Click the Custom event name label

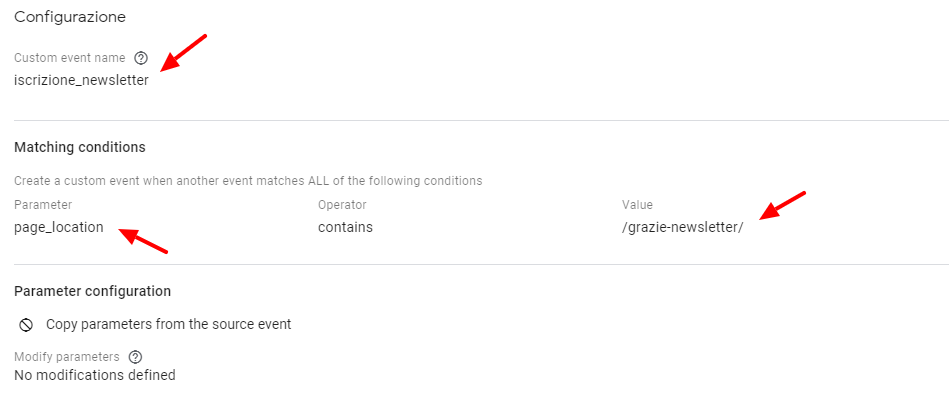[x=70, y=58]
